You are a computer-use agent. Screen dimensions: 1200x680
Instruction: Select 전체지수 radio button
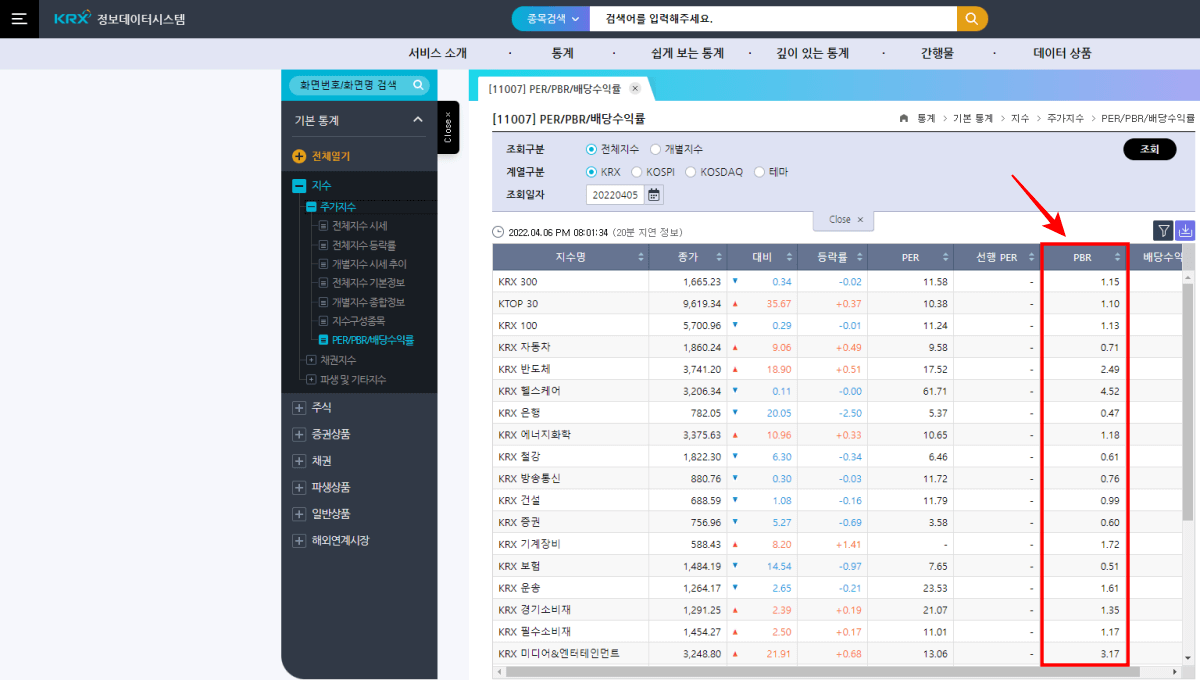591,149
